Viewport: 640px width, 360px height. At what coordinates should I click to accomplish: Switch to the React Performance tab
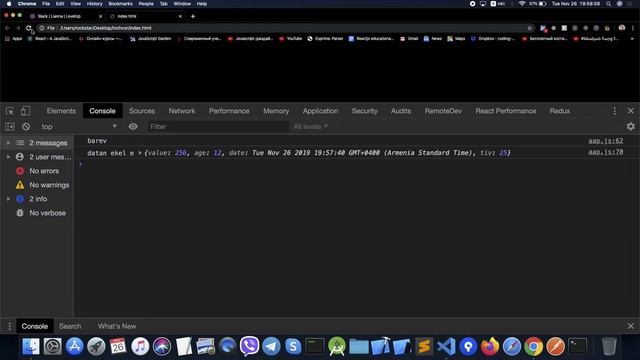[506, 111]
